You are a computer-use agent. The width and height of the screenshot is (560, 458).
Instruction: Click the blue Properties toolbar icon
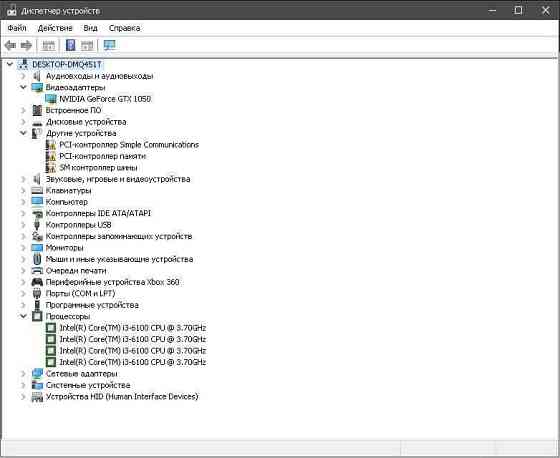[x=71, y=45]
